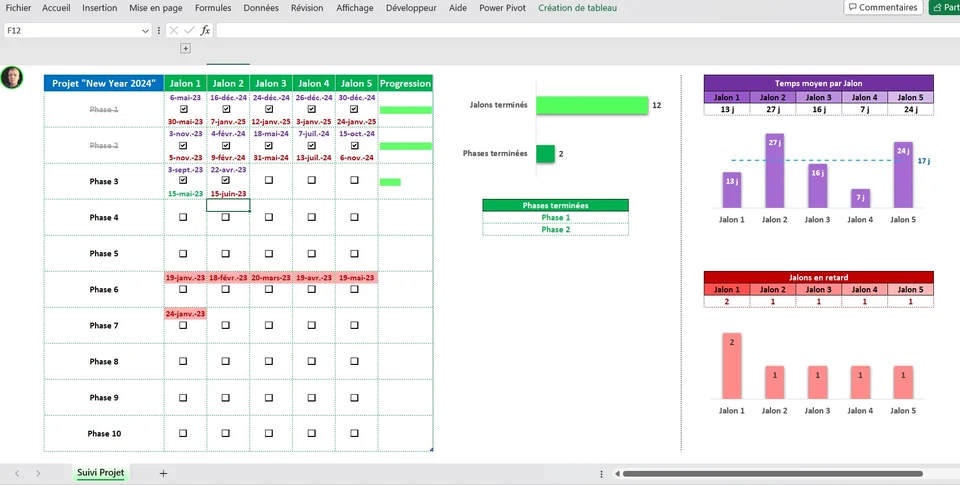Select the green Jalon 4 table header
Image resolution: width=960 pixels, height=485 pixels.
point(313,83)
